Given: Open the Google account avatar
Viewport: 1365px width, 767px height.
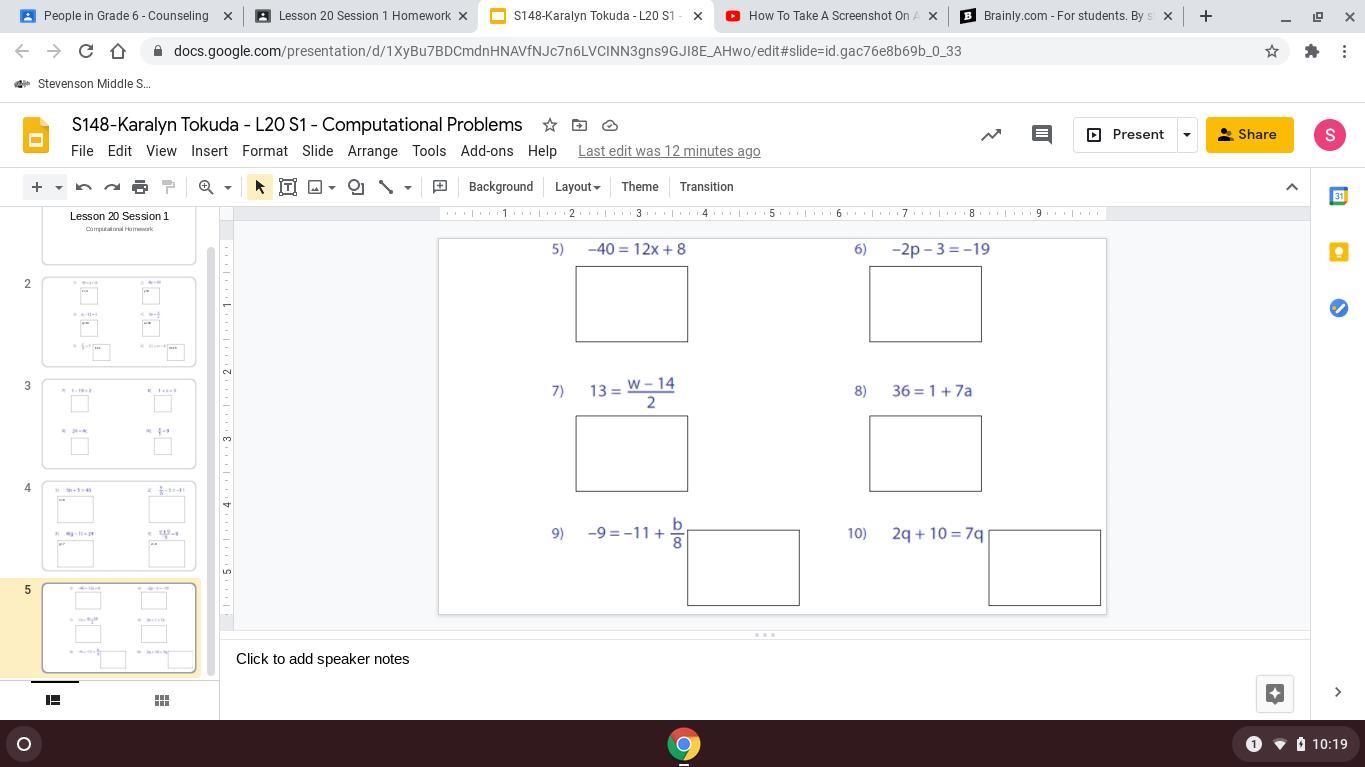Looking at the screenshot, I should (x=1330, y=135).
